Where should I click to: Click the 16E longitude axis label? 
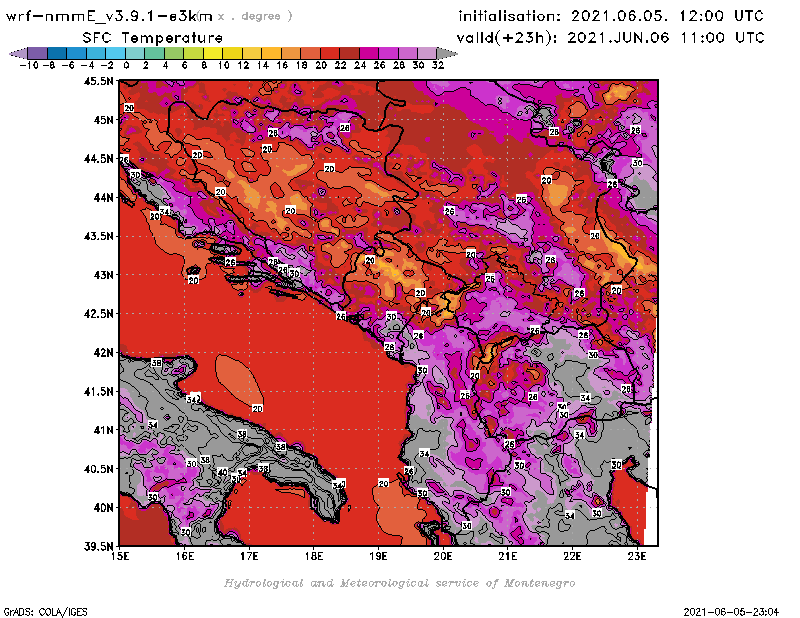185,556
